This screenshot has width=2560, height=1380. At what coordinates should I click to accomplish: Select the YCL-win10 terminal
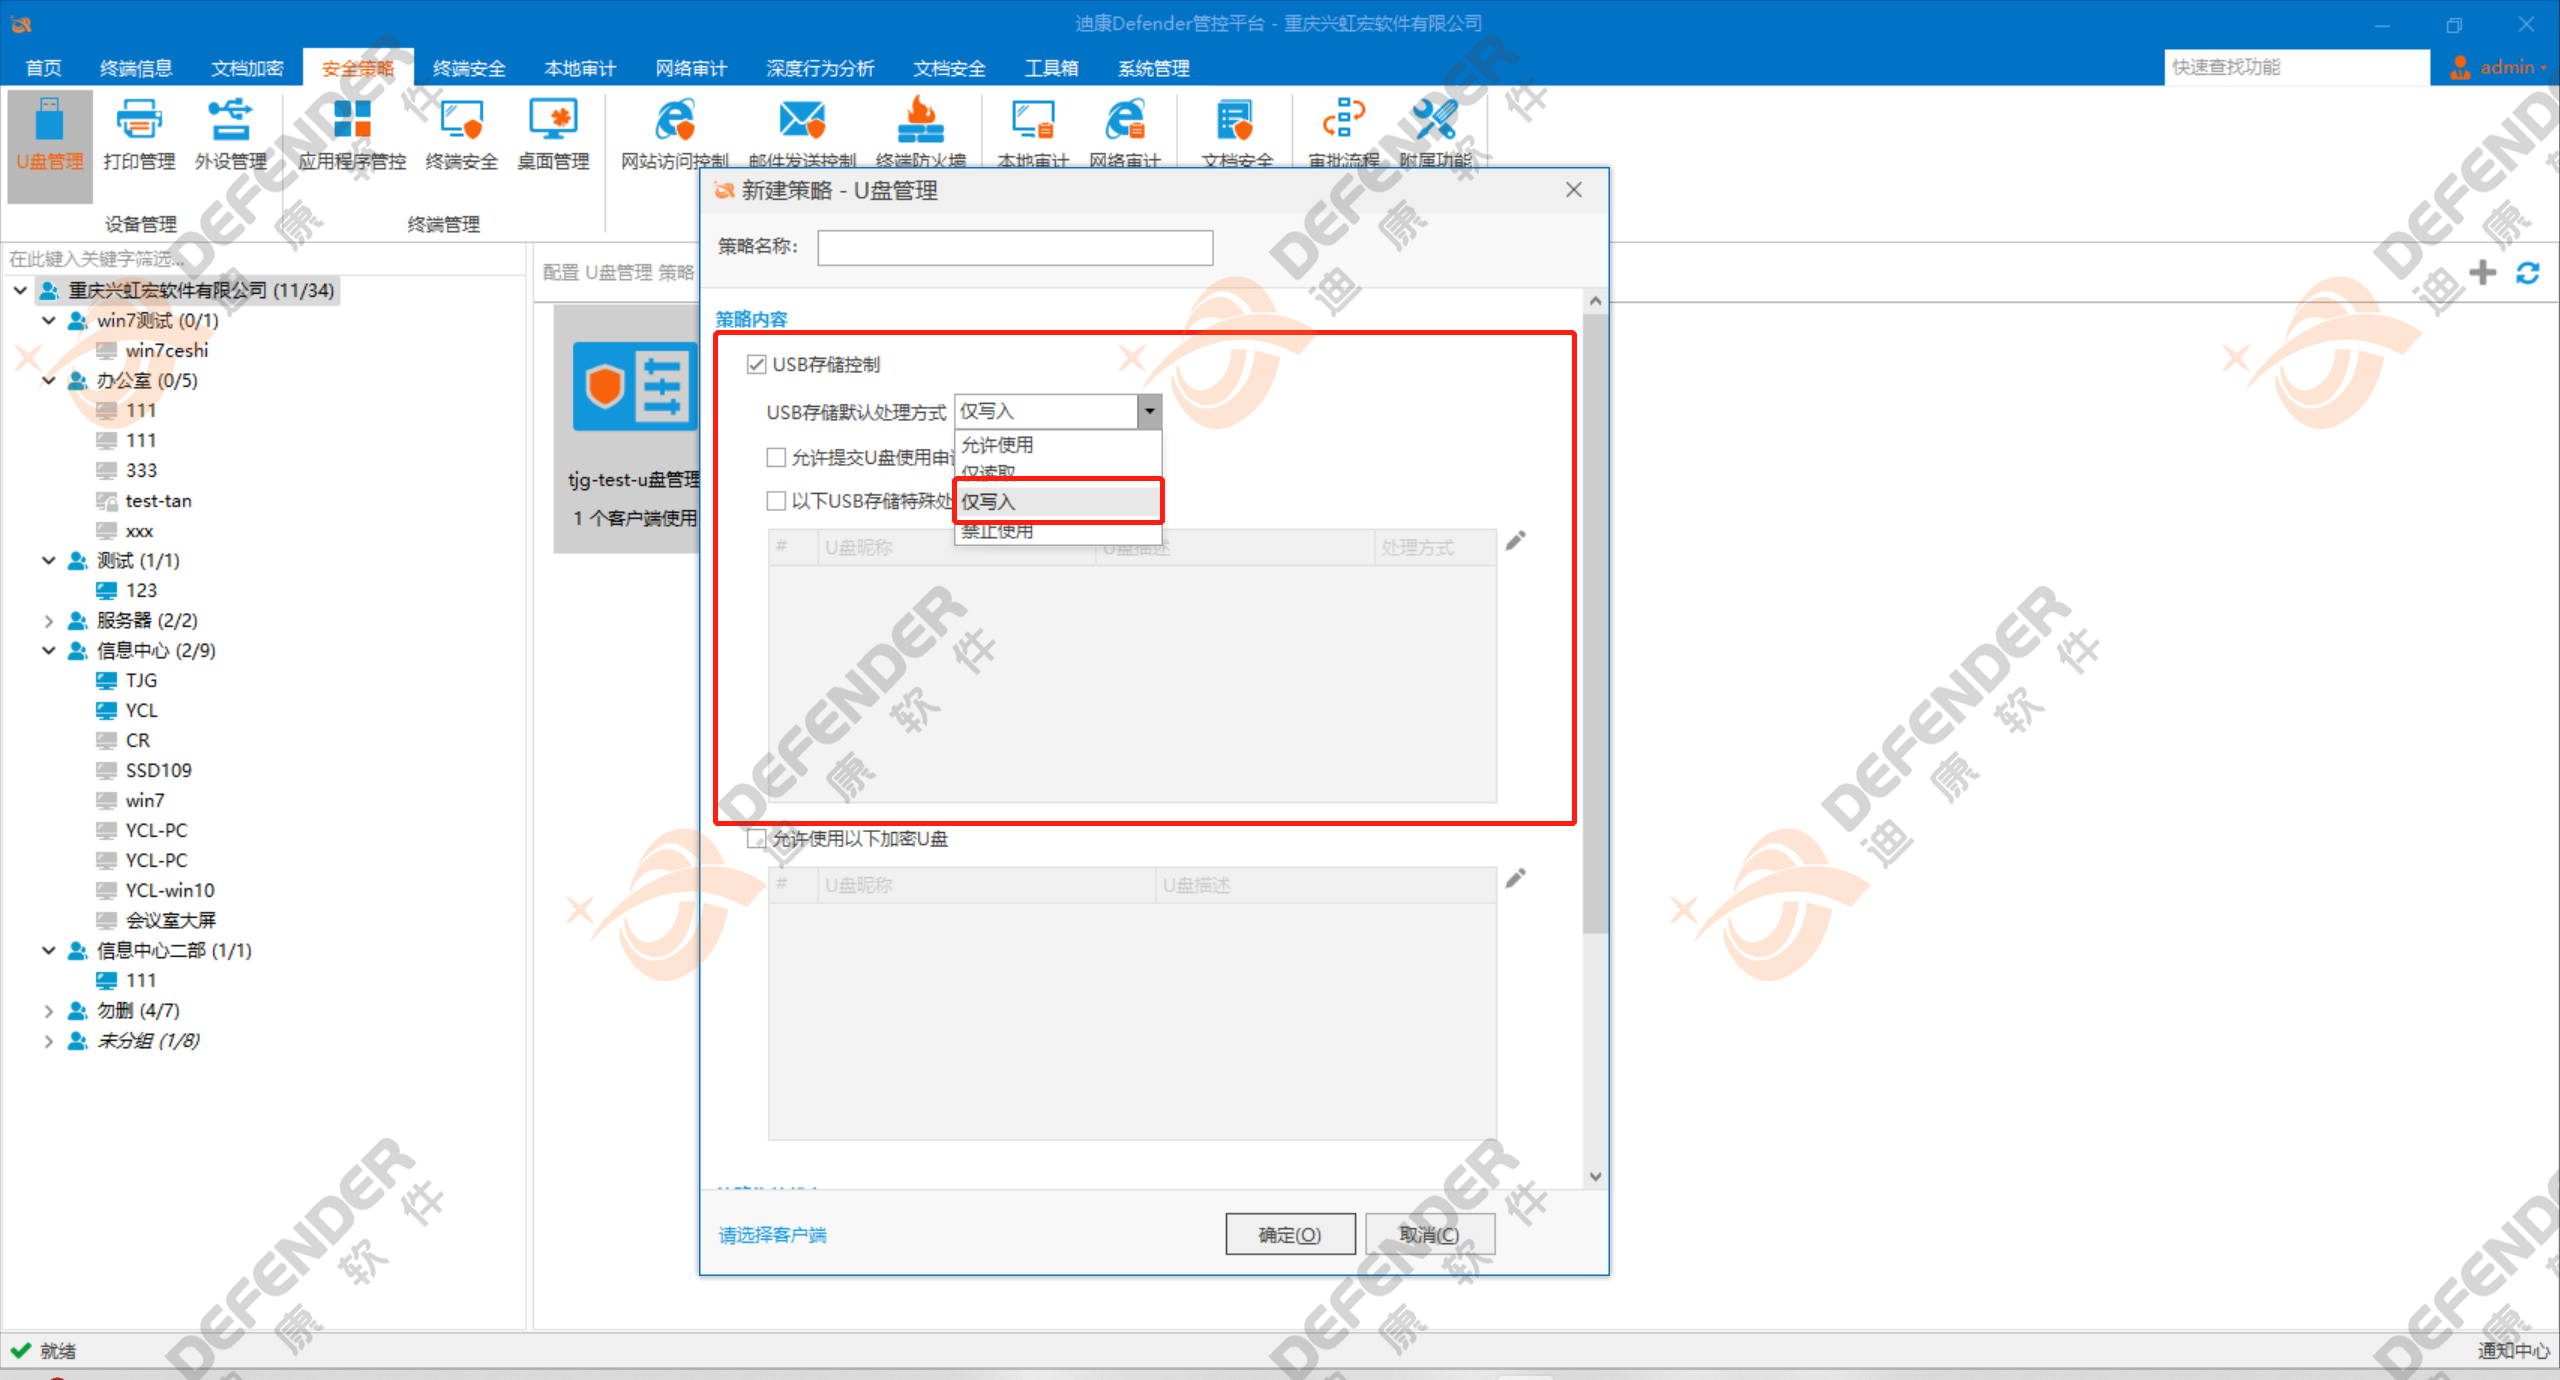169,890
